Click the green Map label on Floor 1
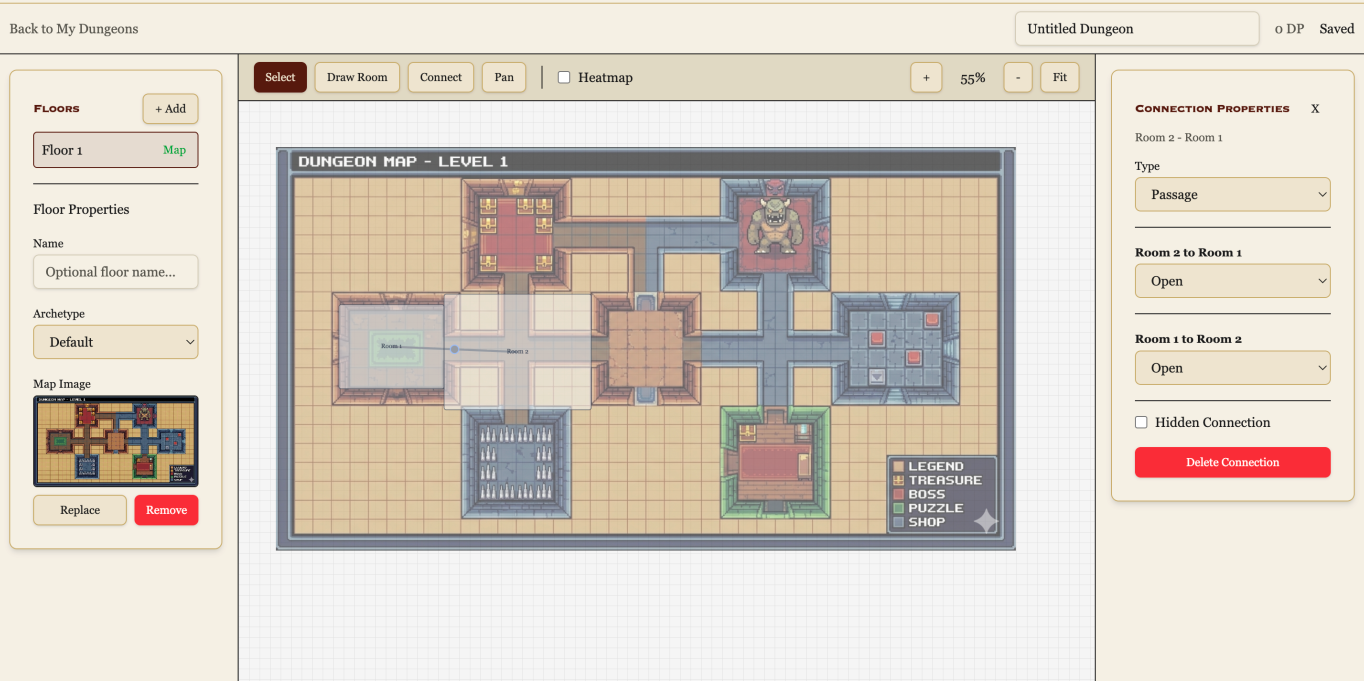The image size is (1364, 681). point(174,150)
